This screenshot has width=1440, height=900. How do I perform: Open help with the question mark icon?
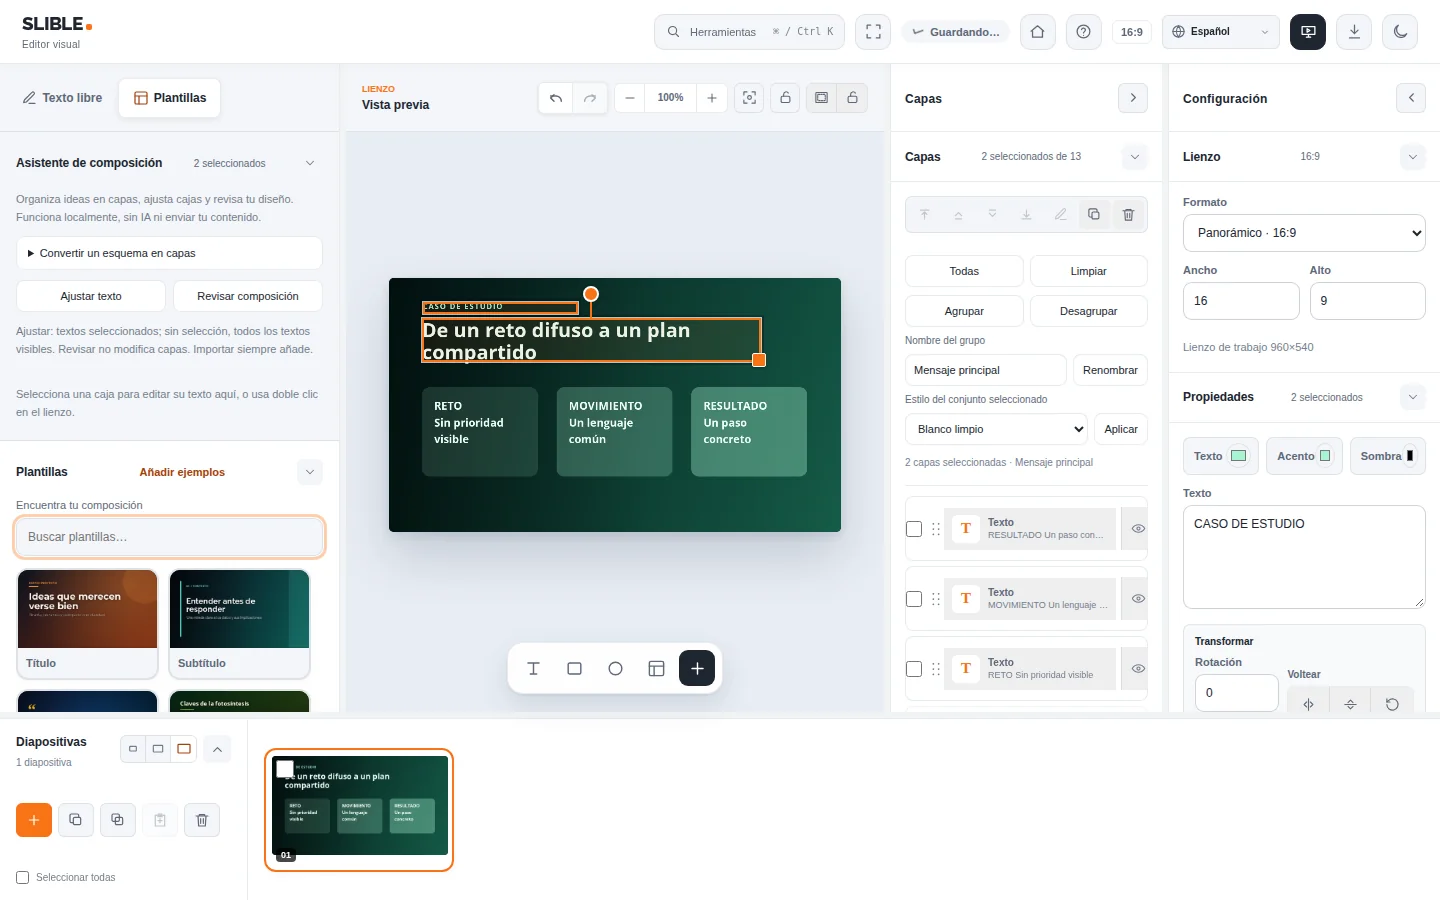1083,32
